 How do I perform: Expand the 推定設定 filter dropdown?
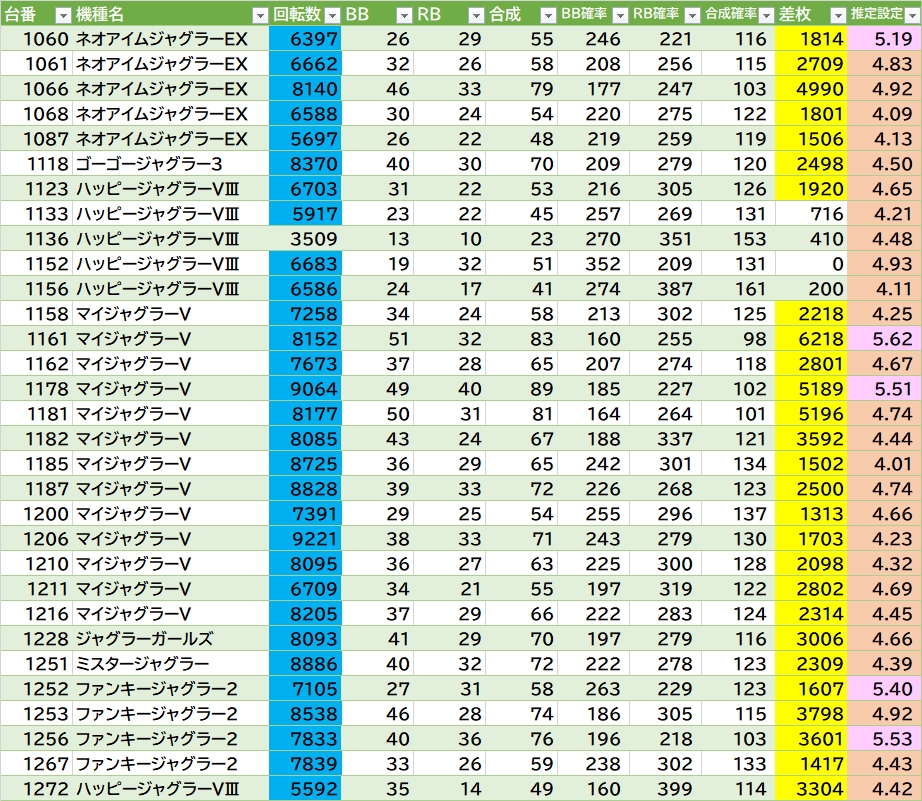click(910, 15)
